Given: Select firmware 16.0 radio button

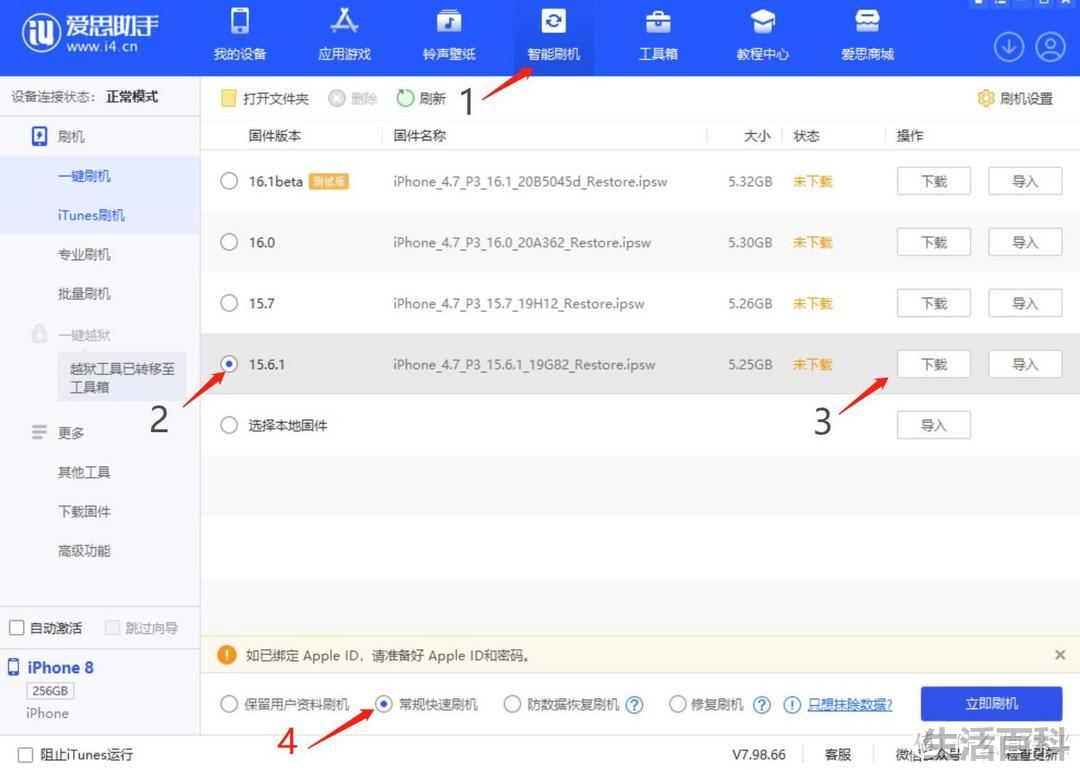Looking at the screenshot, I should point(229,242).
